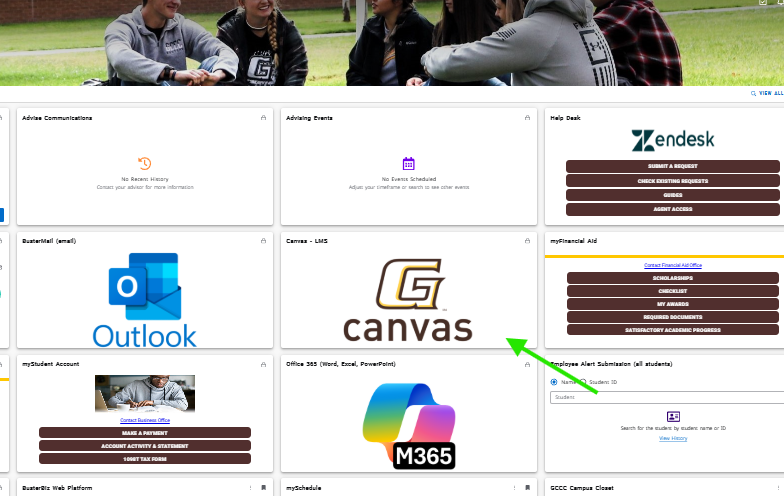The height and width of the screenshot is (496, 784).
Task: Click the mySchedule card title
Action: (x=304, y=488)
